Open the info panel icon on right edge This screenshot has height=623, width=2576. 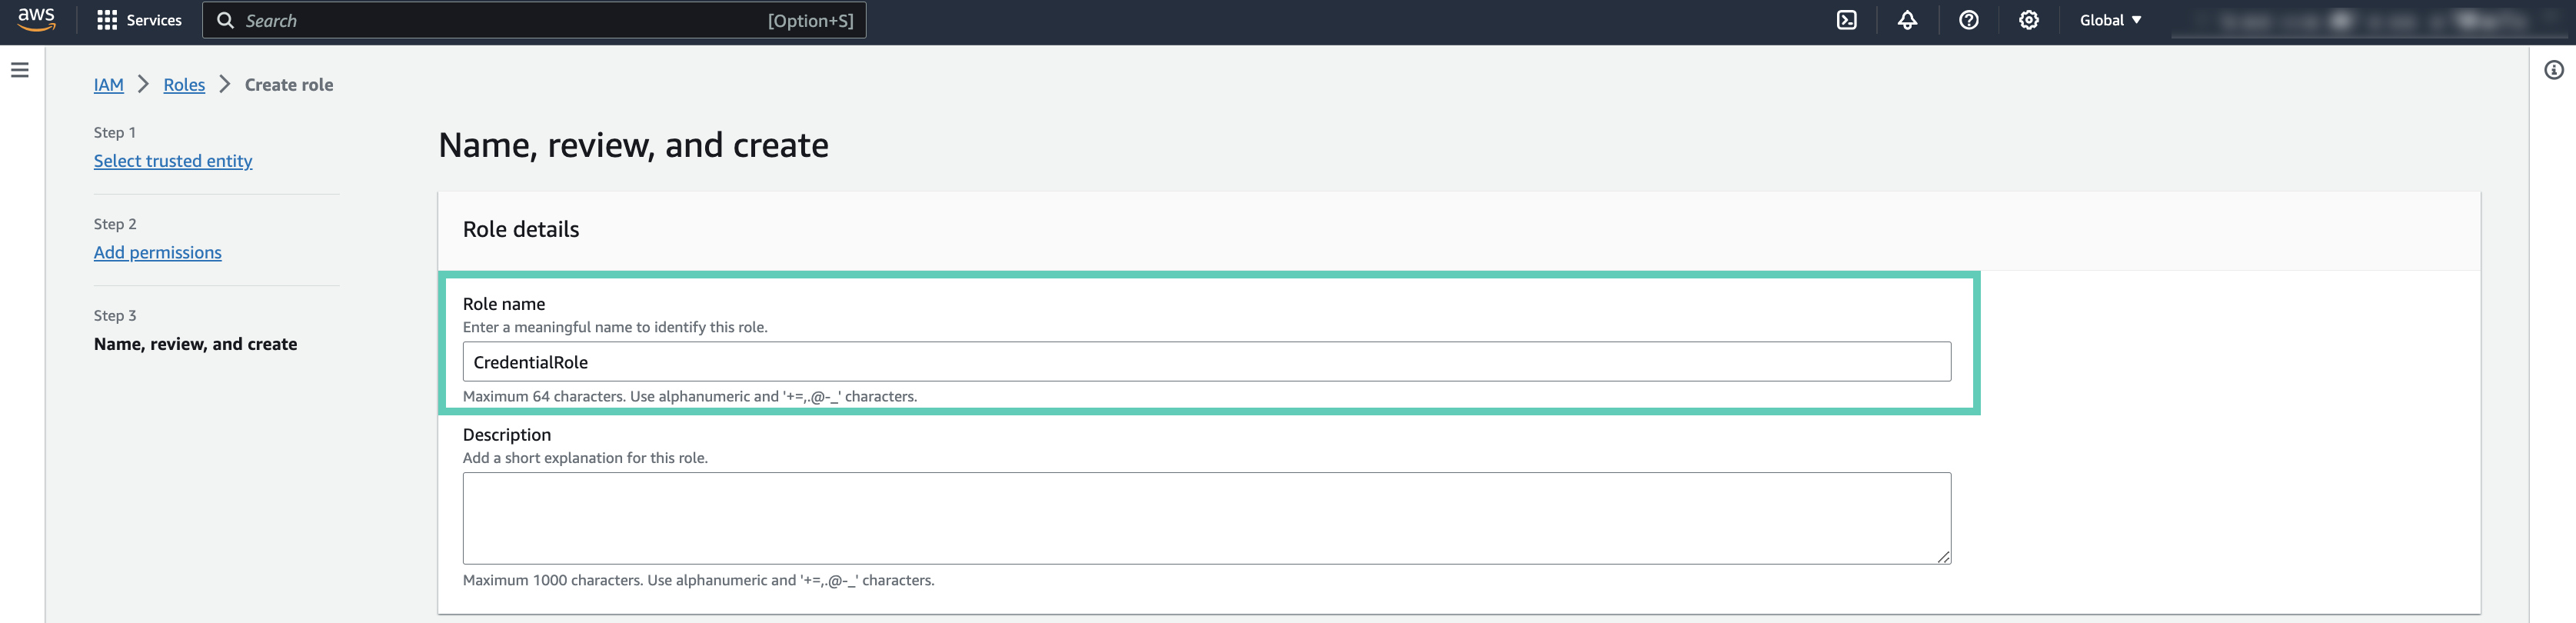pyautogui.click(x=2553, y=70)
